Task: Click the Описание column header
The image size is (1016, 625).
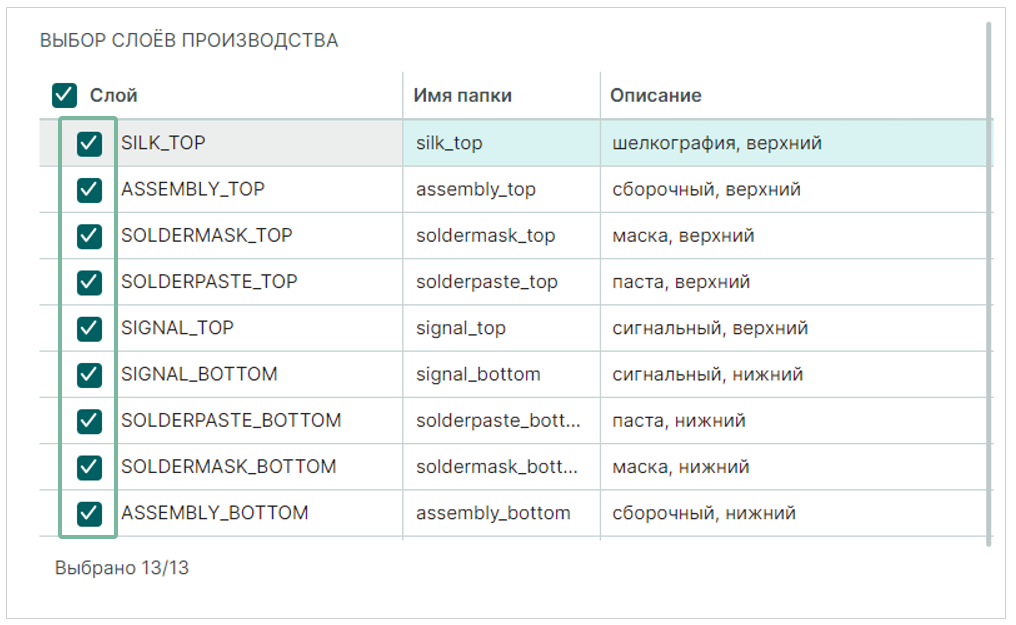Action: (x=656, y=96)
